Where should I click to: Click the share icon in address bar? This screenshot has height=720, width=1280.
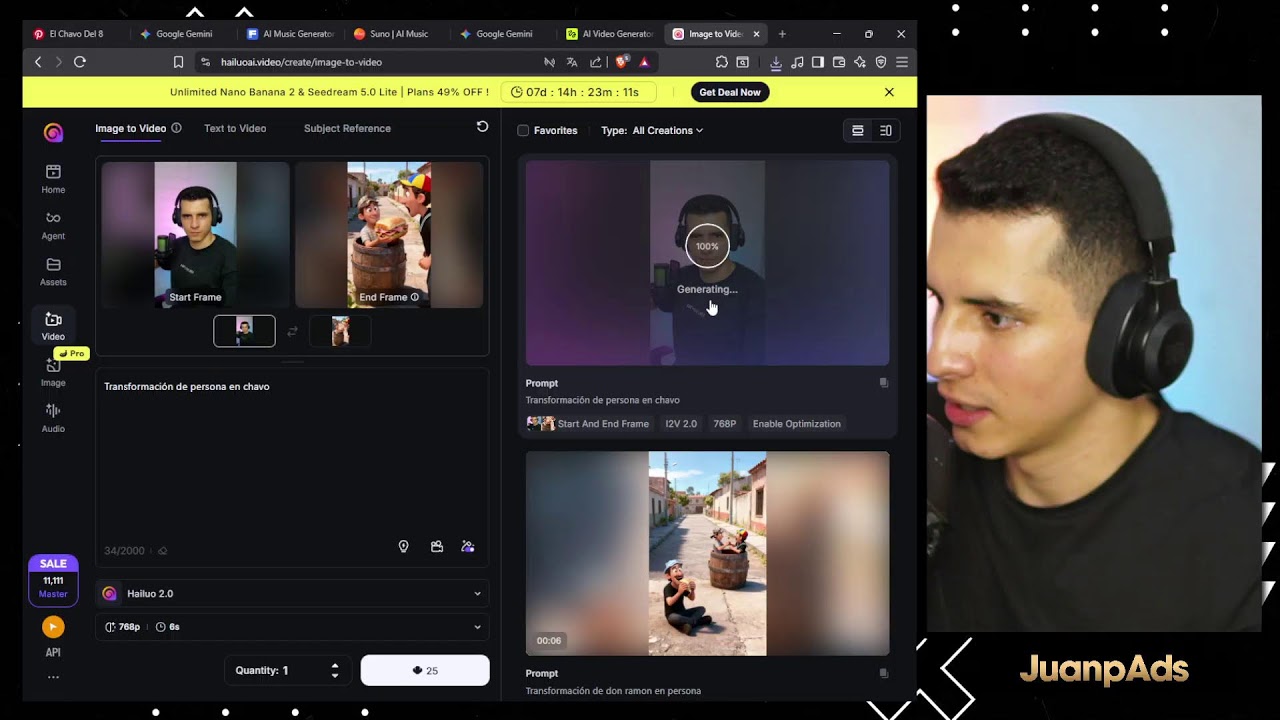point(596,62)
